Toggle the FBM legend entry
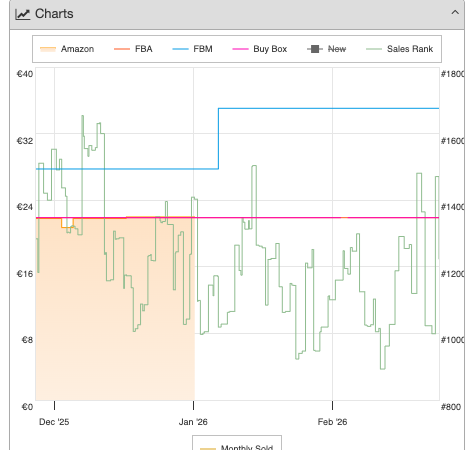The height and width of the screenshot is (450, 474). [x=192, y=49]
